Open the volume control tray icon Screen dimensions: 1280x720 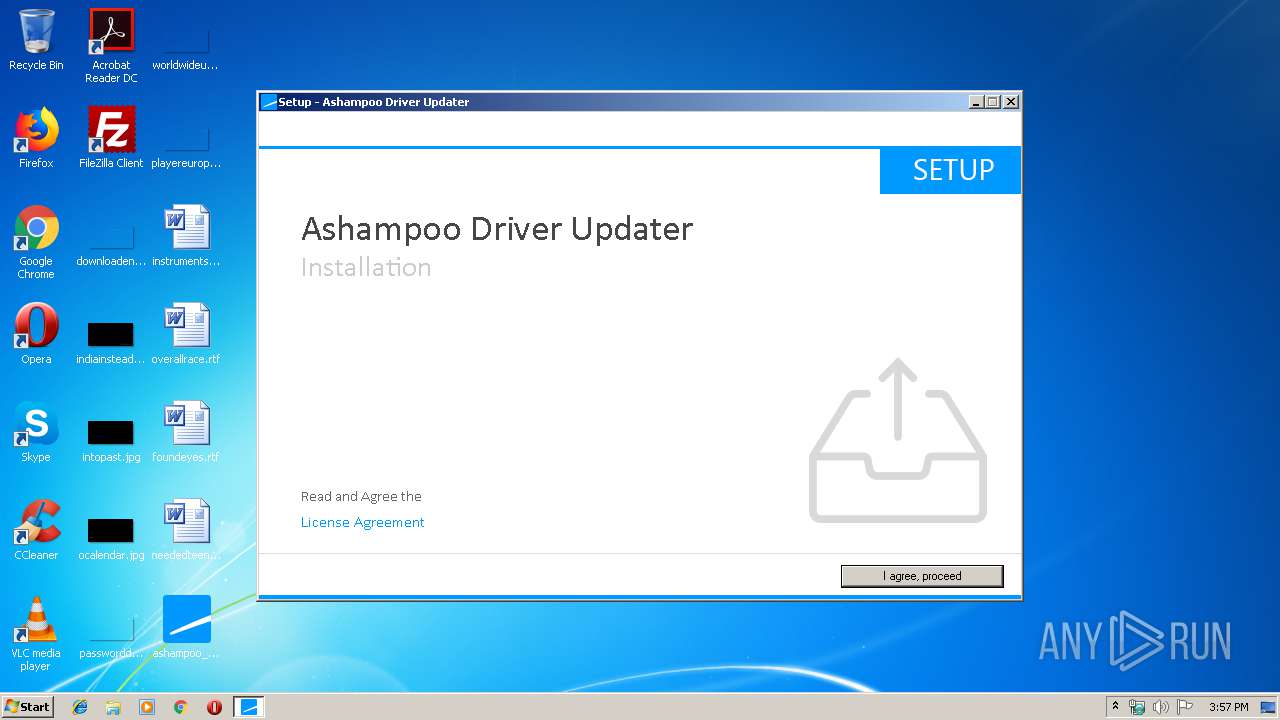tap(1161, 707)
